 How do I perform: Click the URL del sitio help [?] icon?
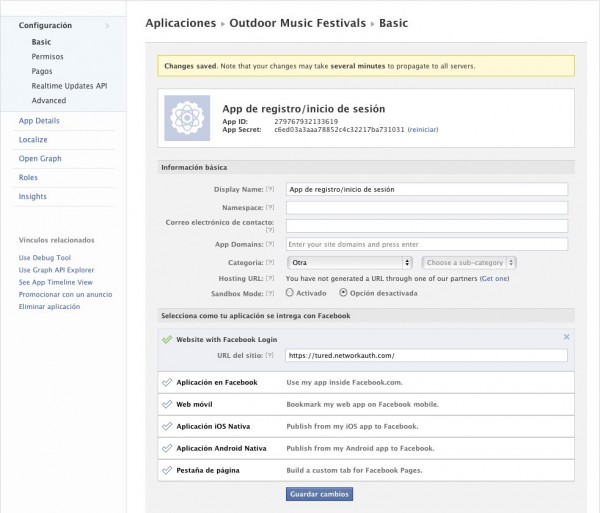pyautogui.click(x=269, y=355)
